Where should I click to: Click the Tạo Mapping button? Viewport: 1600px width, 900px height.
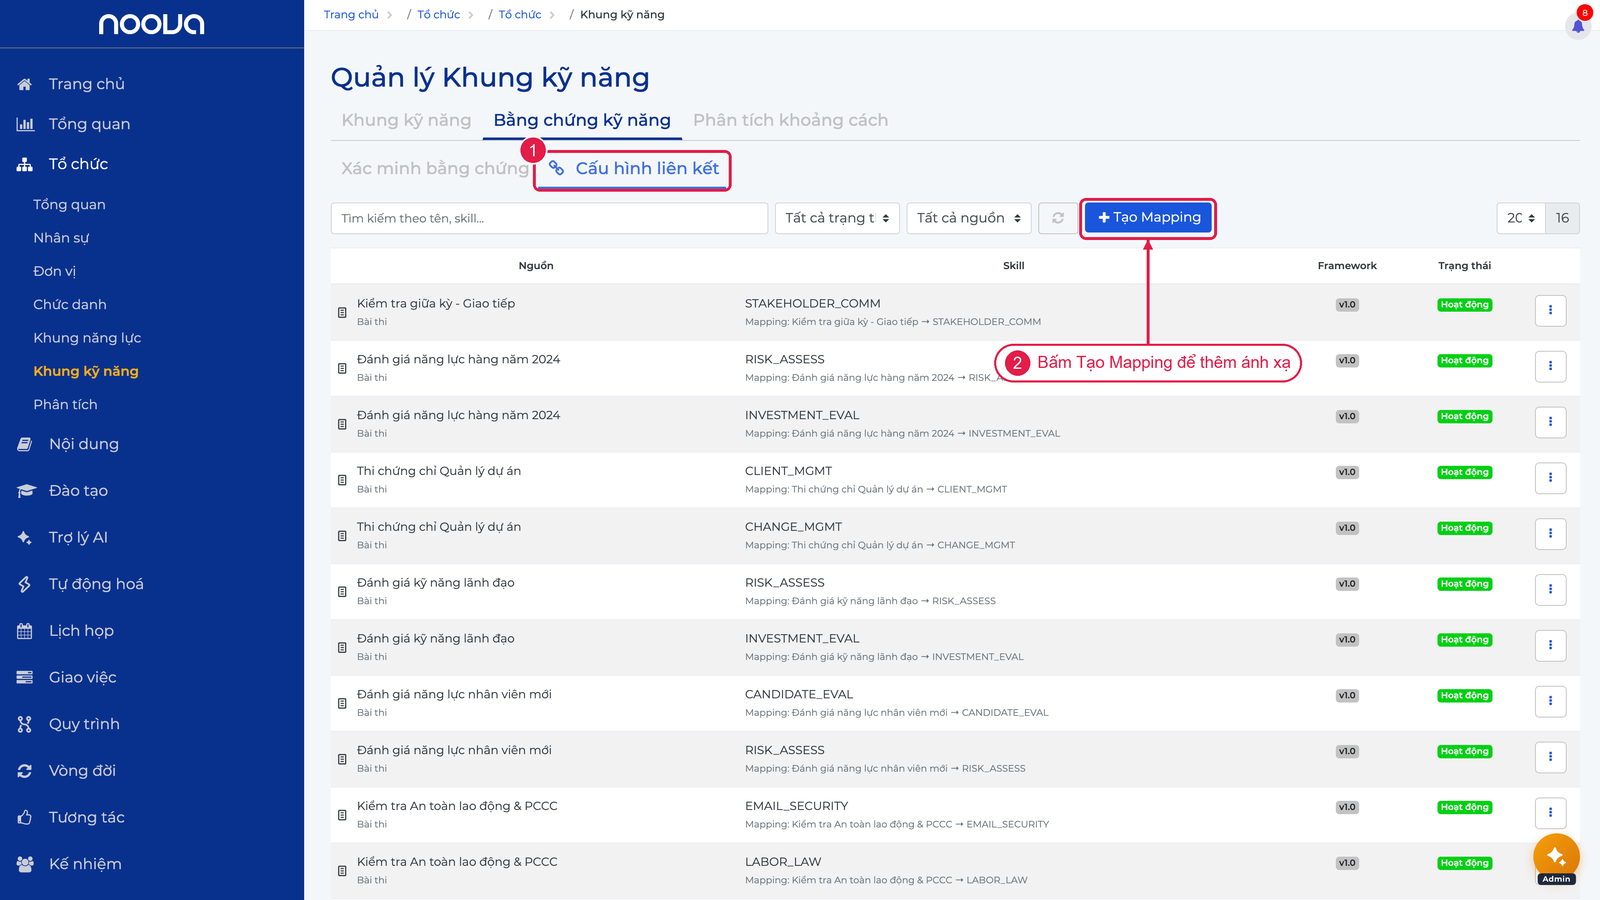pyautogui.click(x=1148, y=217)
